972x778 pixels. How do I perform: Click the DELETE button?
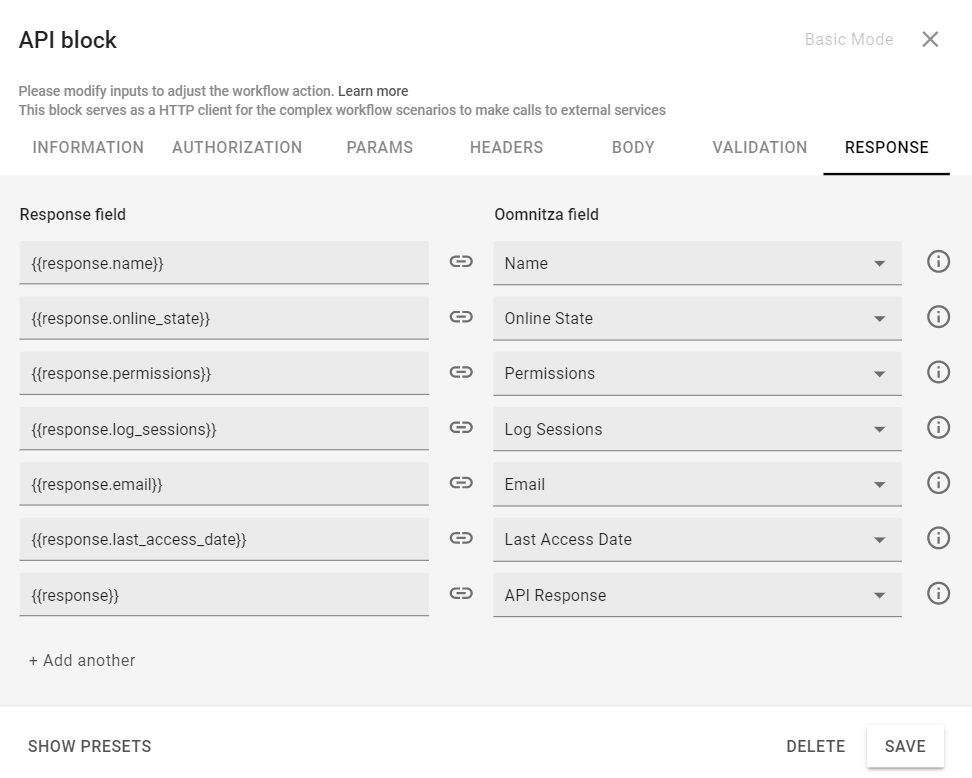coord(815,745)
